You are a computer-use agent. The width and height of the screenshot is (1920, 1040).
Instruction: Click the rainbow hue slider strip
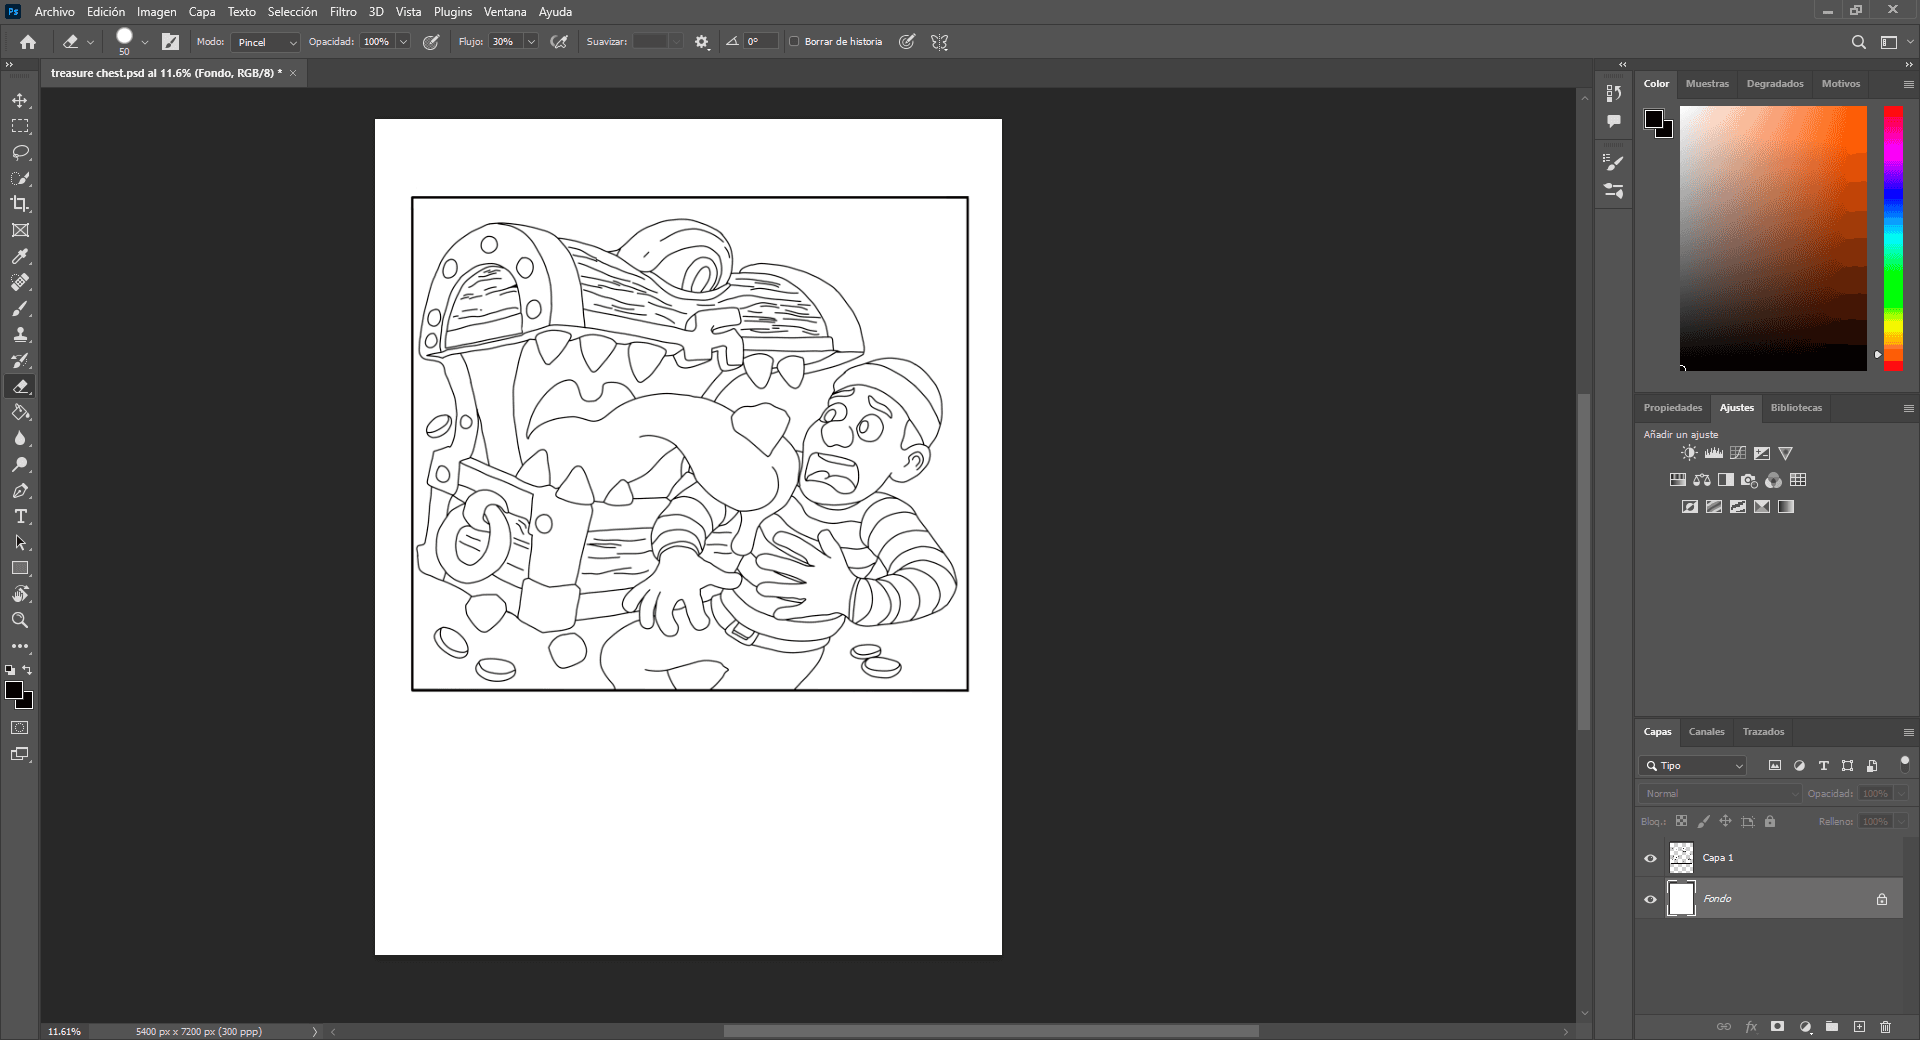1893,238
